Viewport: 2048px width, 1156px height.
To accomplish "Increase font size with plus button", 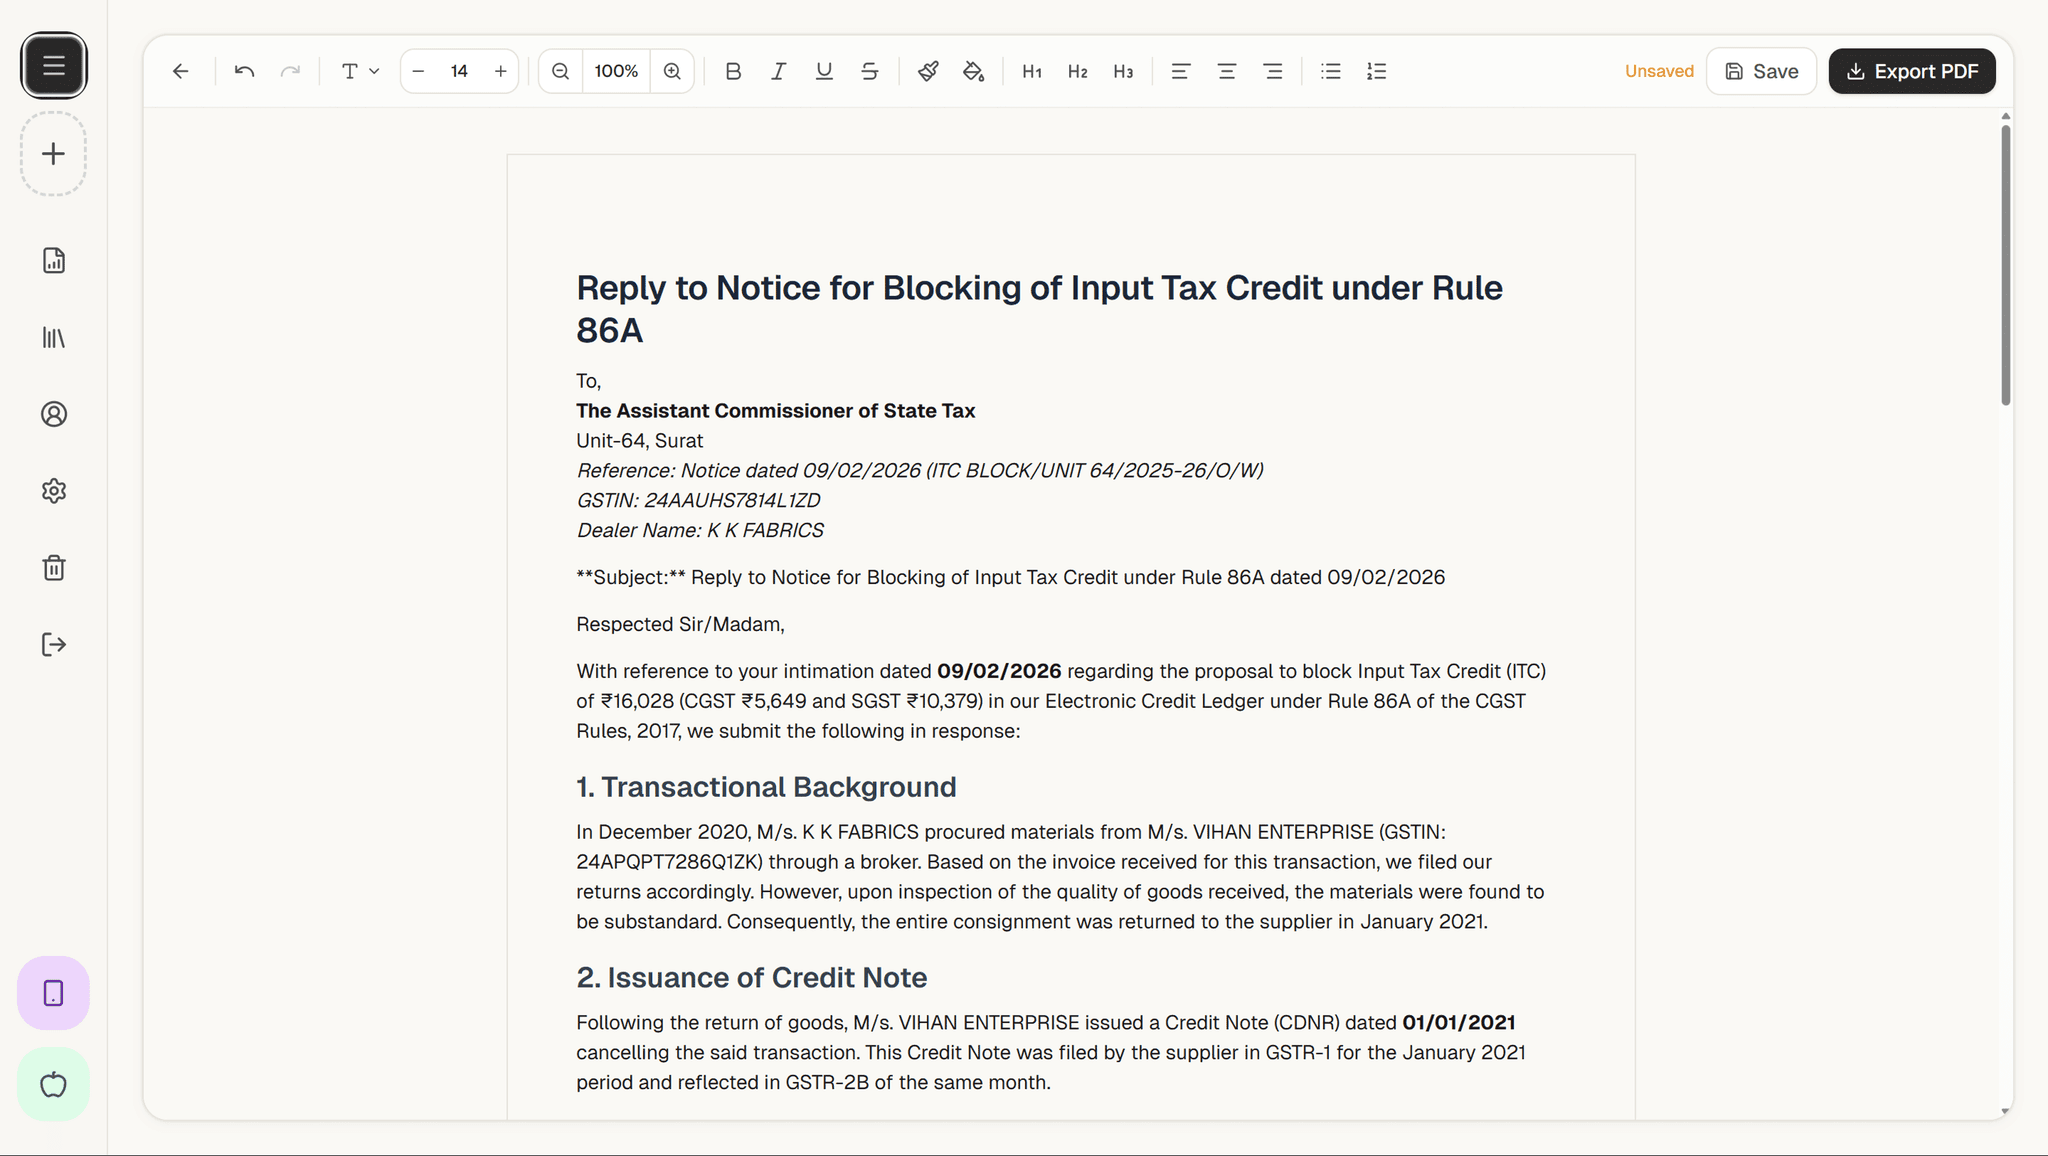I will tap(501, 71).
